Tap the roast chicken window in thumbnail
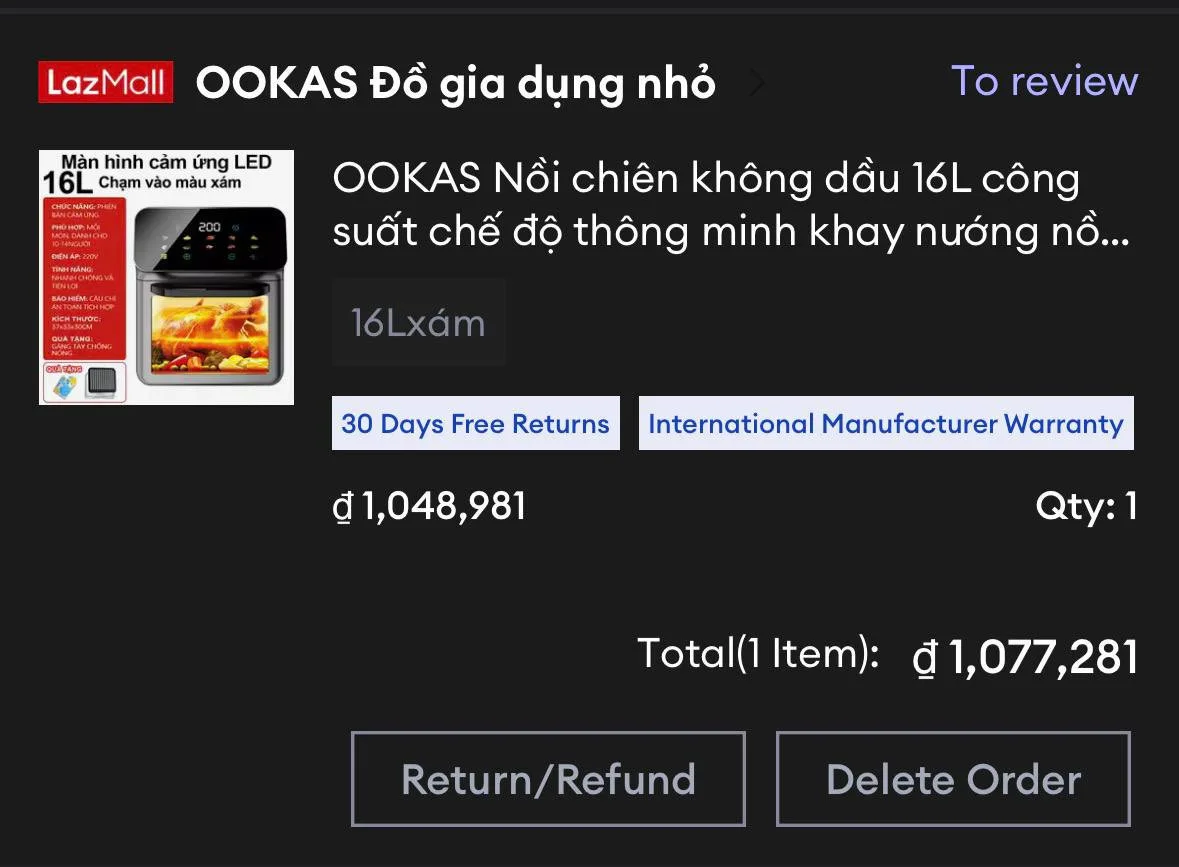Screen dimensions: 1179x867 [210, 334]
